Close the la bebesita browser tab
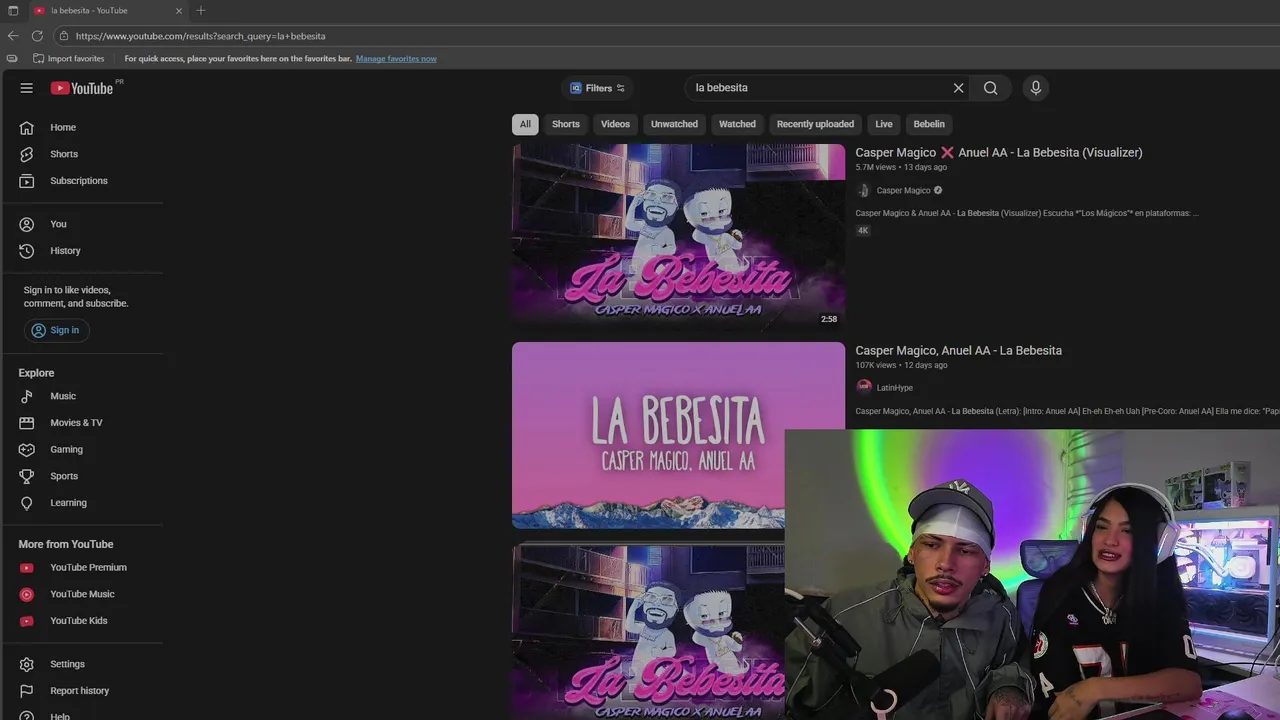The image size is (1280, 720). 179,10
